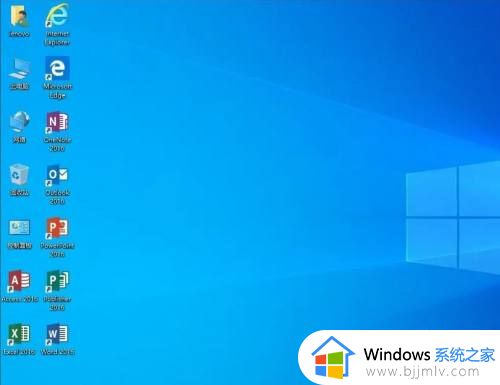
Task: Select the PowerPoint 2016 shortcut
Action: (x=57, y=228)
